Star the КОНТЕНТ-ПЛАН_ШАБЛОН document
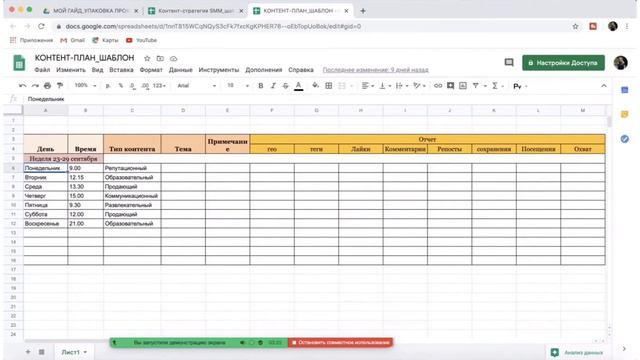This screenshot has width=640, height=360. 147,58
